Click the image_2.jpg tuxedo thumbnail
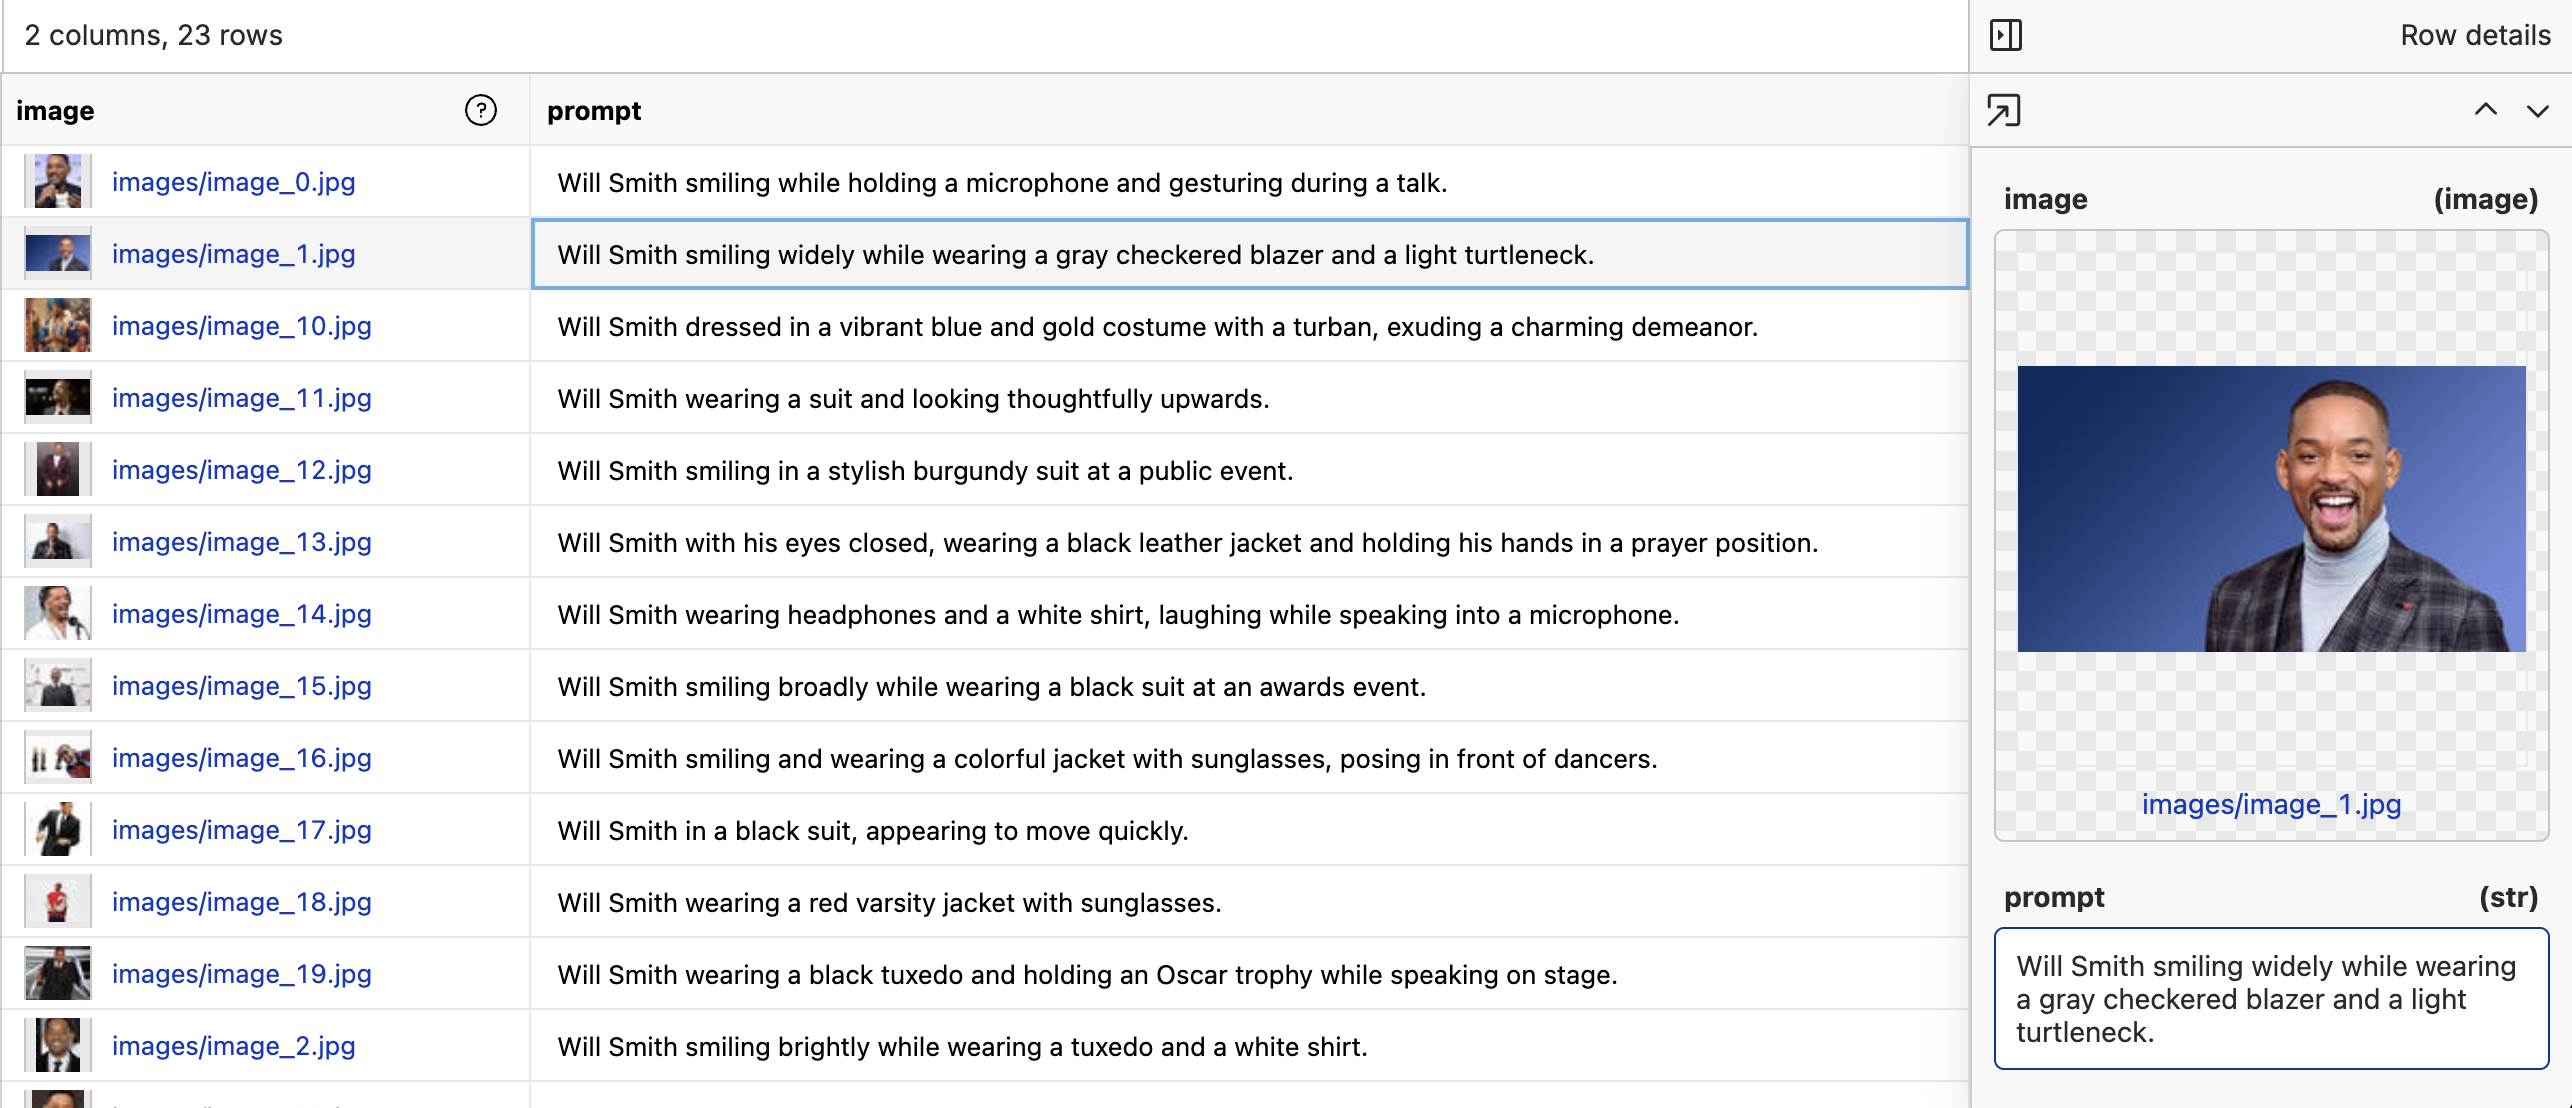2572x1108 pixels. [x=57, y=1046]
